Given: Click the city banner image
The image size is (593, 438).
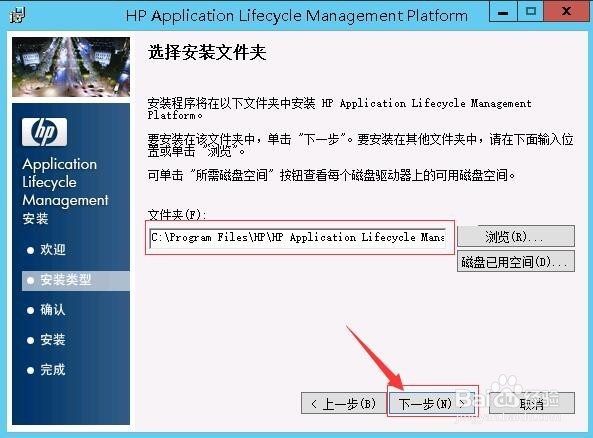Looking at the screenshot, I should [x=71, y=67].
